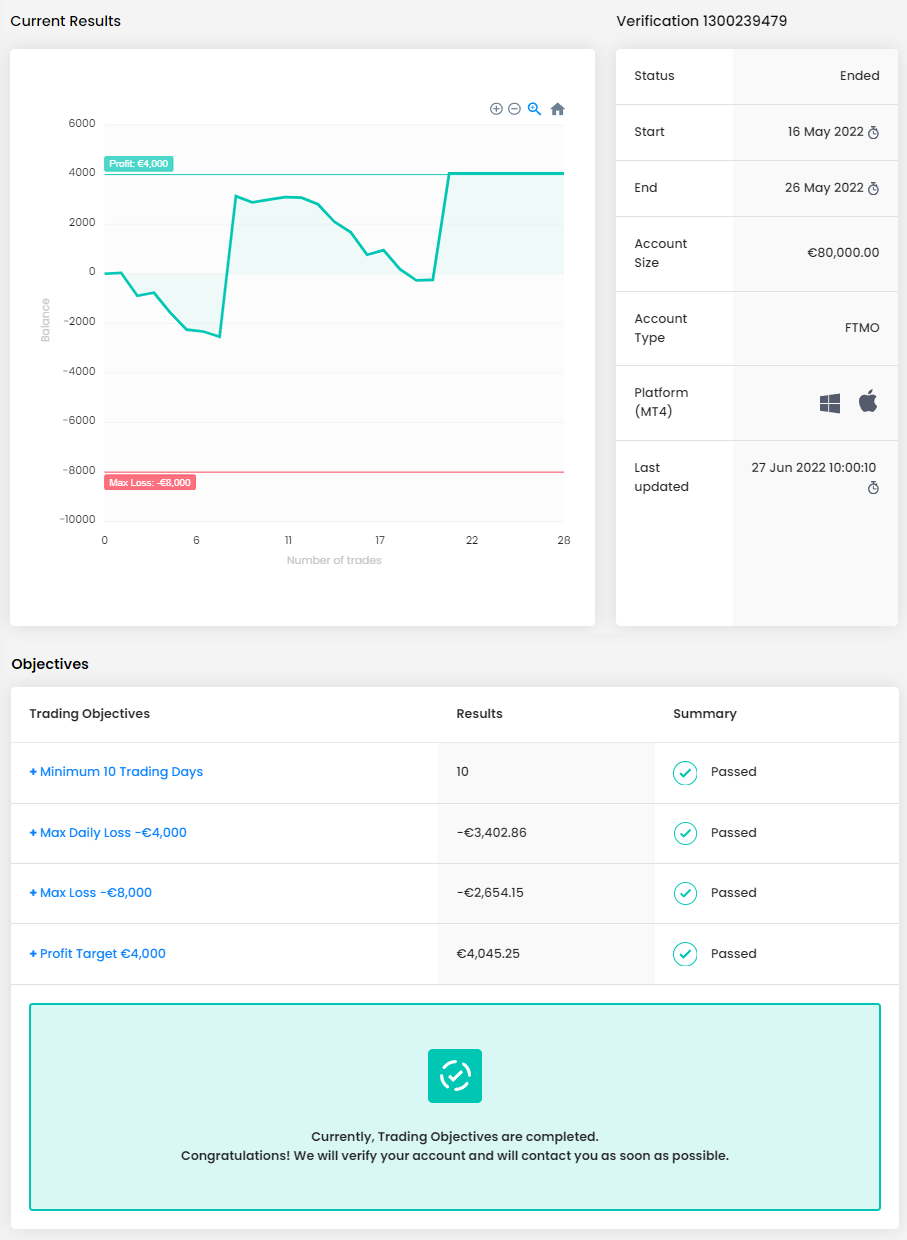The height and width of the screenshot is (1240, 907).
Task: Expand Max Loss -€8,000 objective
Action: coord(91,893)
